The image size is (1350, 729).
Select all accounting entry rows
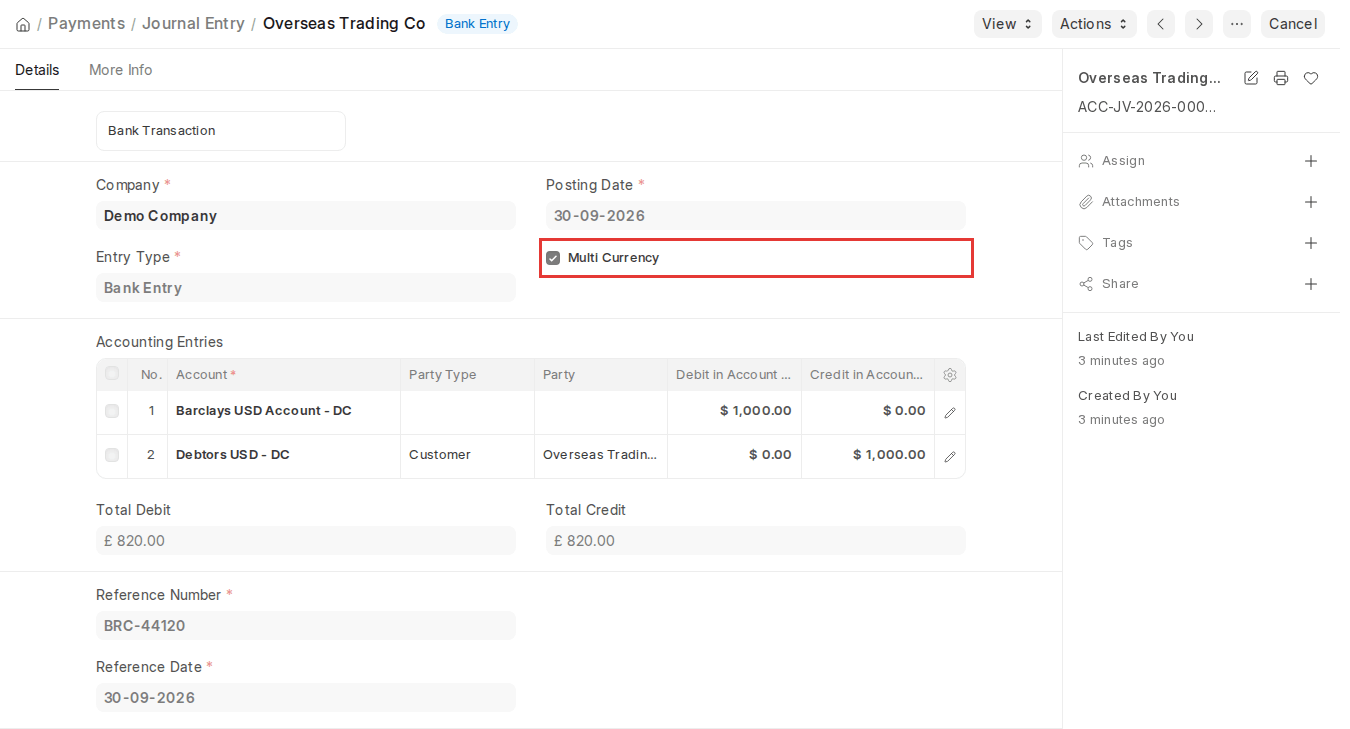point(112,374)
